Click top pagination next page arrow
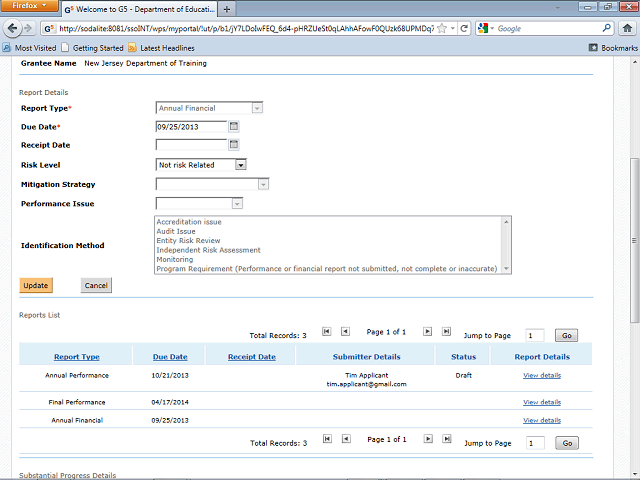Viewport: 640px width, 480px height. pyautogui.click(x=427, y=331)
